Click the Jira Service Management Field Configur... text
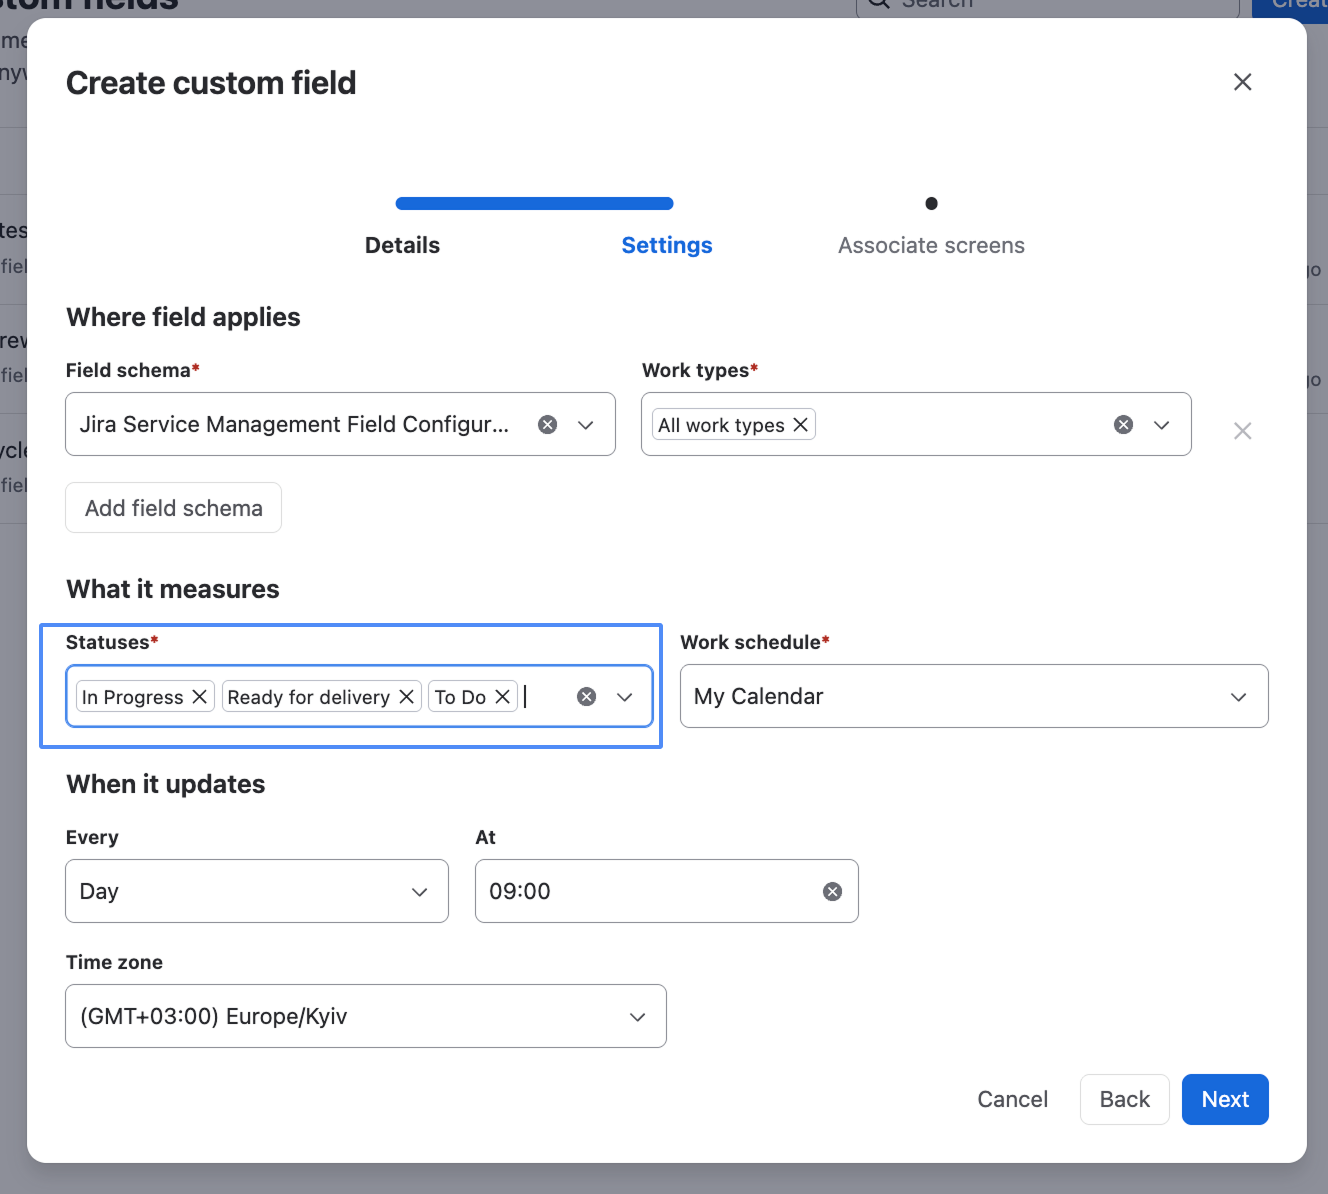1328x1194 pixels. click(x=294, y=424)
